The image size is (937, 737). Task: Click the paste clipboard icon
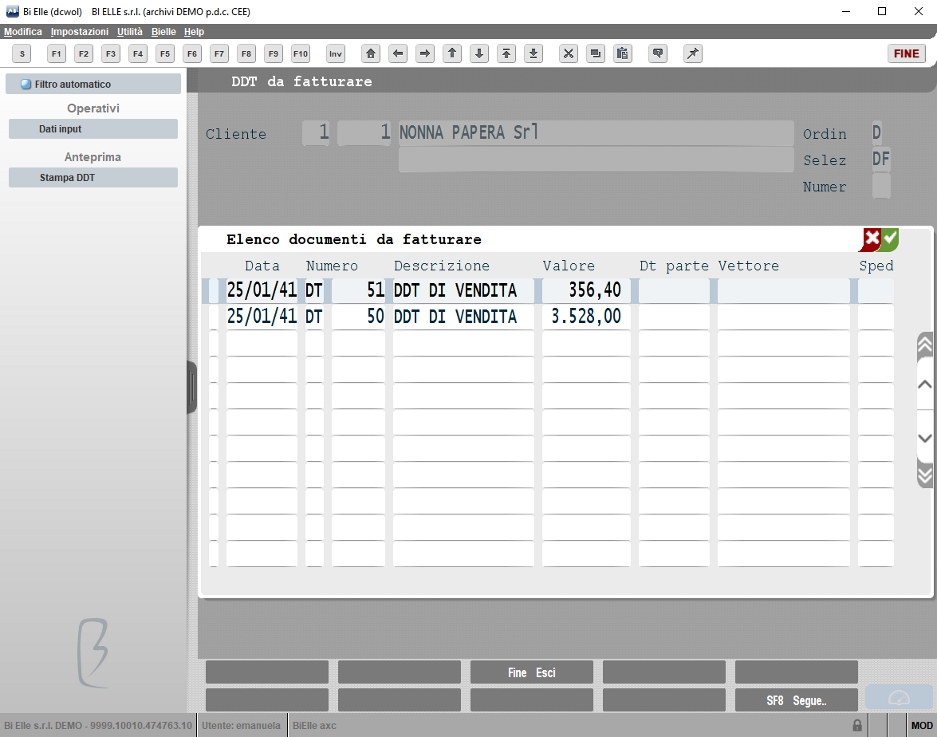pyautogui.click(x=622, y=54)
